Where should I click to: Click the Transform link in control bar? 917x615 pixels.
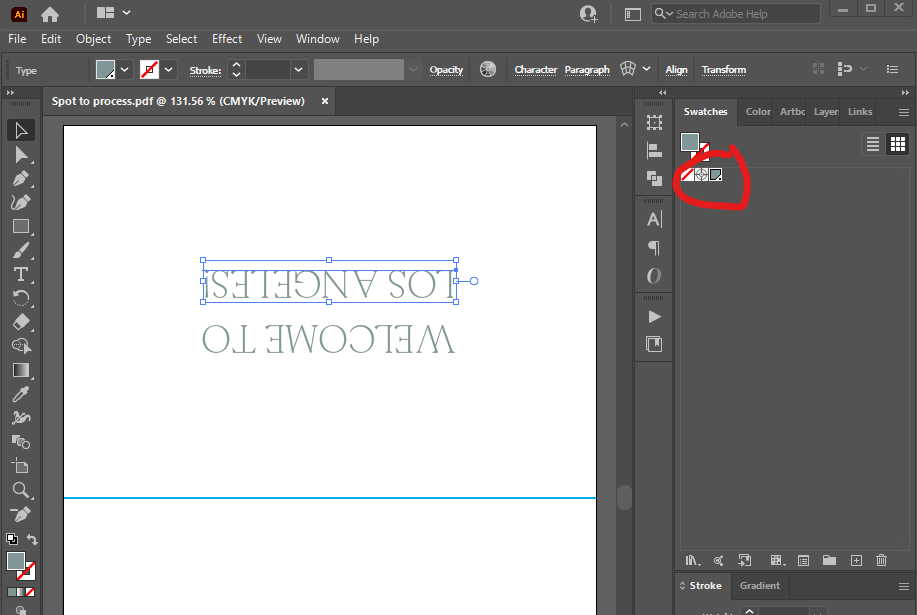point(724,70)
